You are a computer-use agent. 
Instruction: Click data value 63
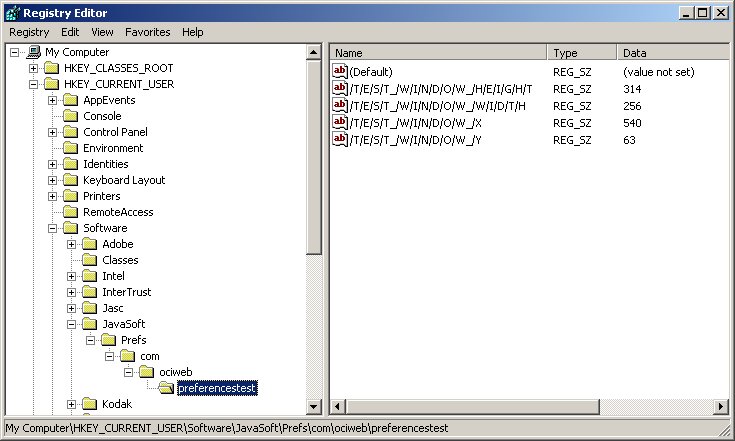click(x=629, y=140)
